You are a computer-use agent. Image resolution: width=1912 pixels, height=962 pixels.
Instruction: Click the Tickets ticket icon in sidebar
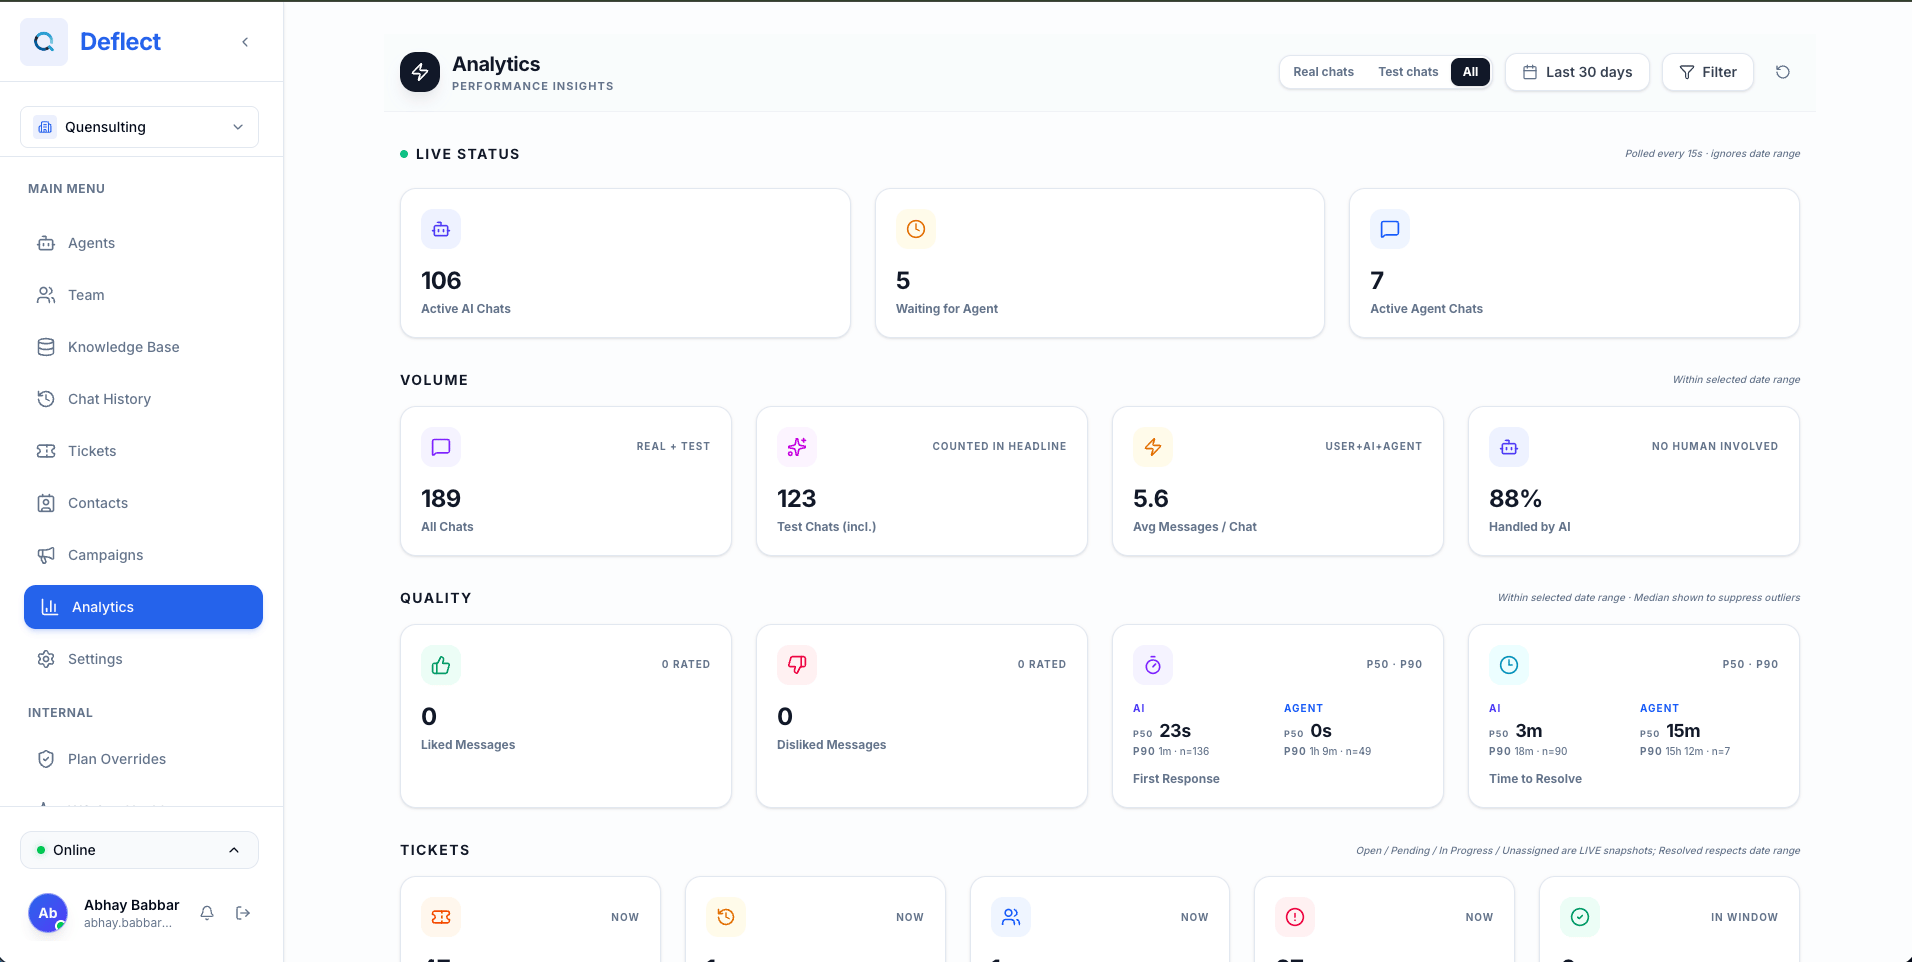coord(46,451)
